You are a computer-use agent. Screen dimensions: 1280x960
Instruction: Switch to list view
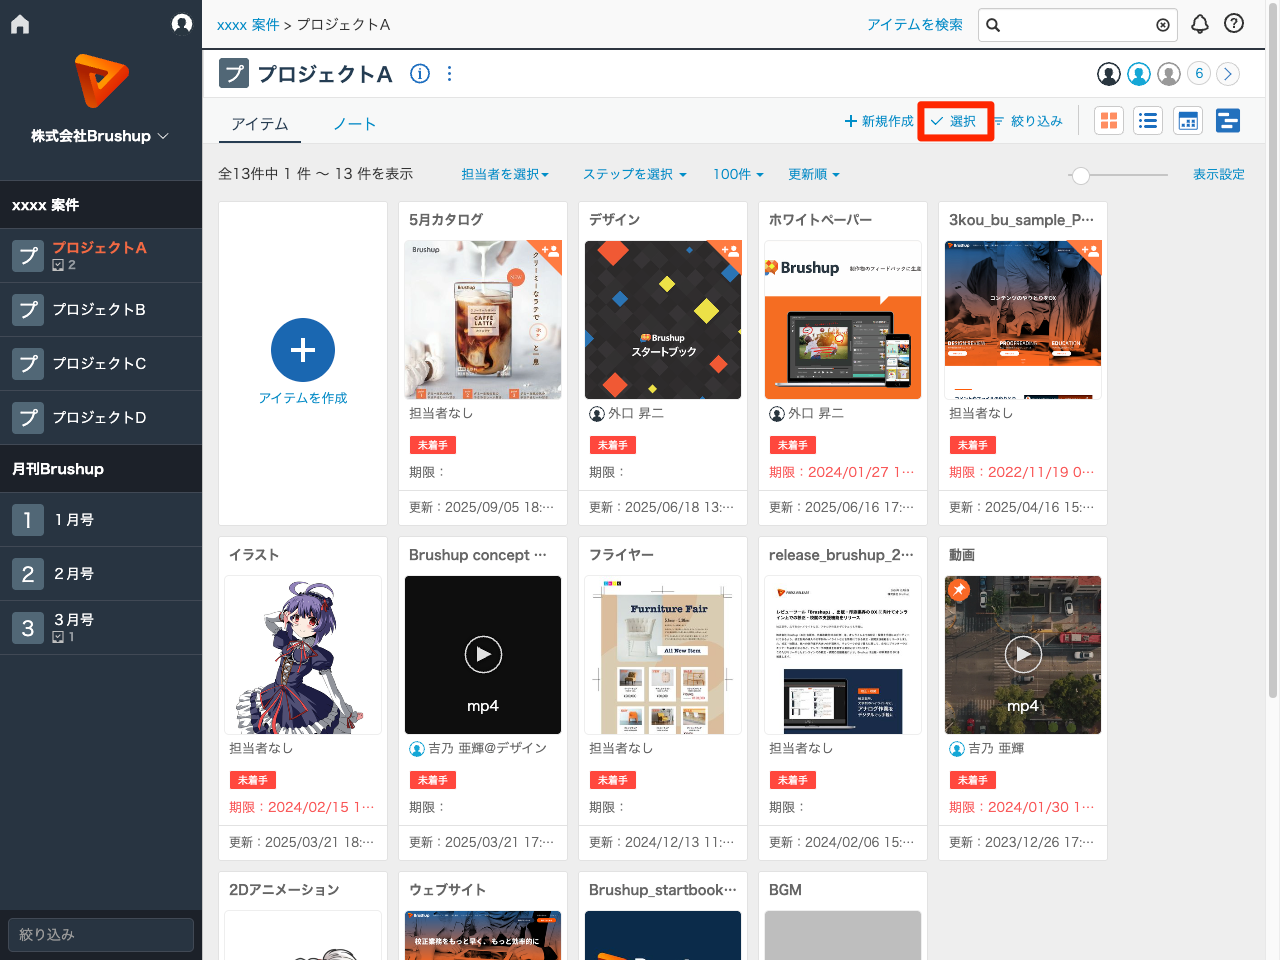[1148, 121]
